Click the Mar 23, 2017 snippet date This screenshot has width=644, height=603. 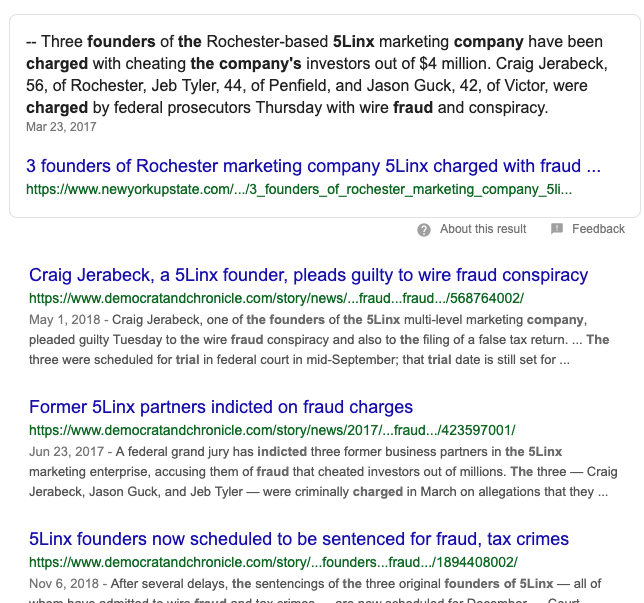61,127
